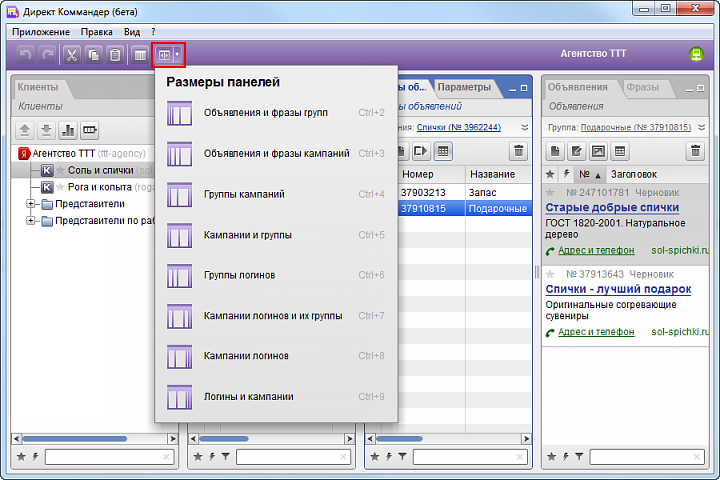The height and width of the screenshot is (480, 720).
Task: Select group row 37903213 Запас
Action: click(x=463, y=192)
